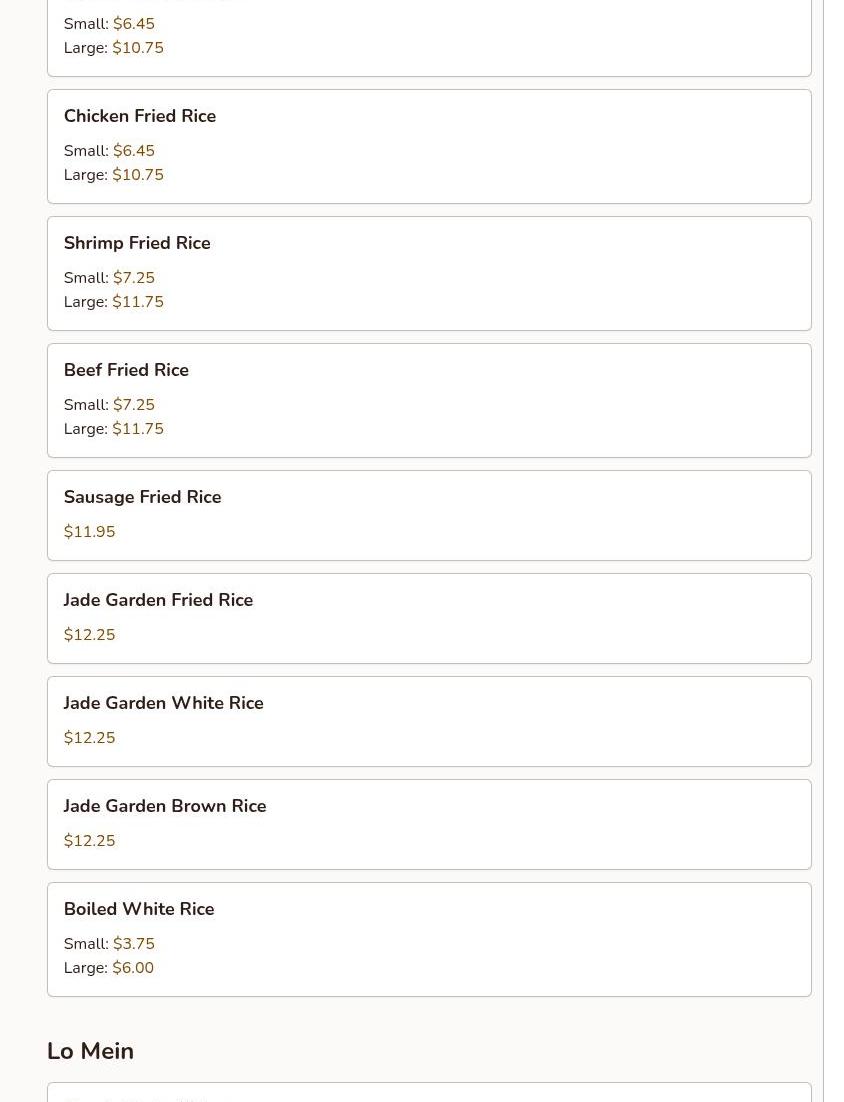Click the Lo Mein section heading
844x1102 pixels.
(90, 1051)
